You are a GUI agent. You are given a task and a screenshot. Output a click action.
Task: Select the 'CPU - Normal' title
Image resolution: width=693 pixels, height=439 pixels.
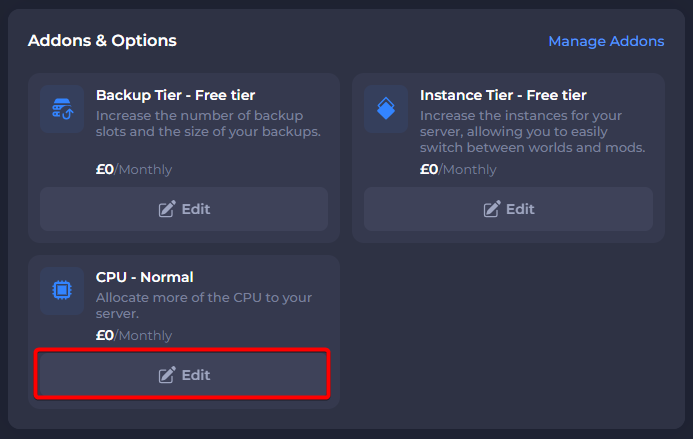pos(145,277)
